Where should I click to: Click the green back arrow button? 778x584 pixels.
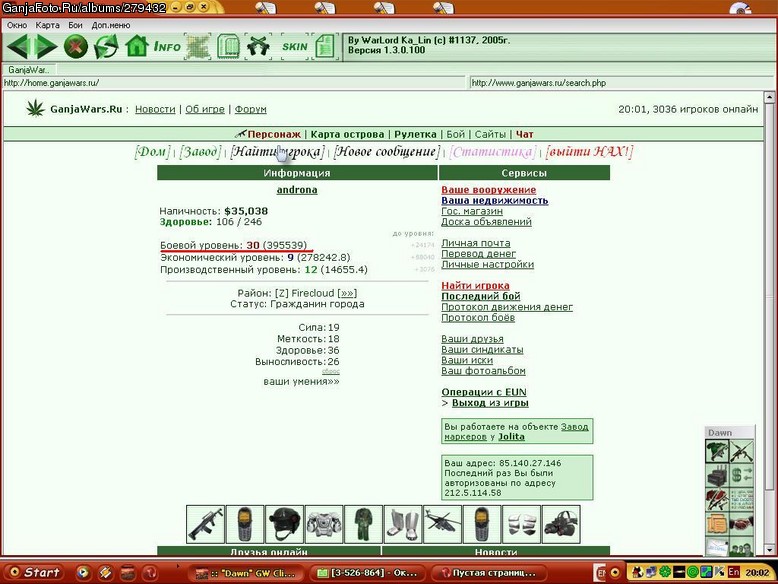point(20,47)
